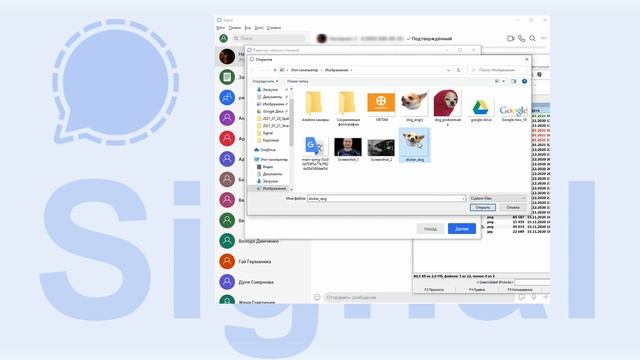Start a video call in Signal
This screenshot has width=640, height=360.
point(510,38)
